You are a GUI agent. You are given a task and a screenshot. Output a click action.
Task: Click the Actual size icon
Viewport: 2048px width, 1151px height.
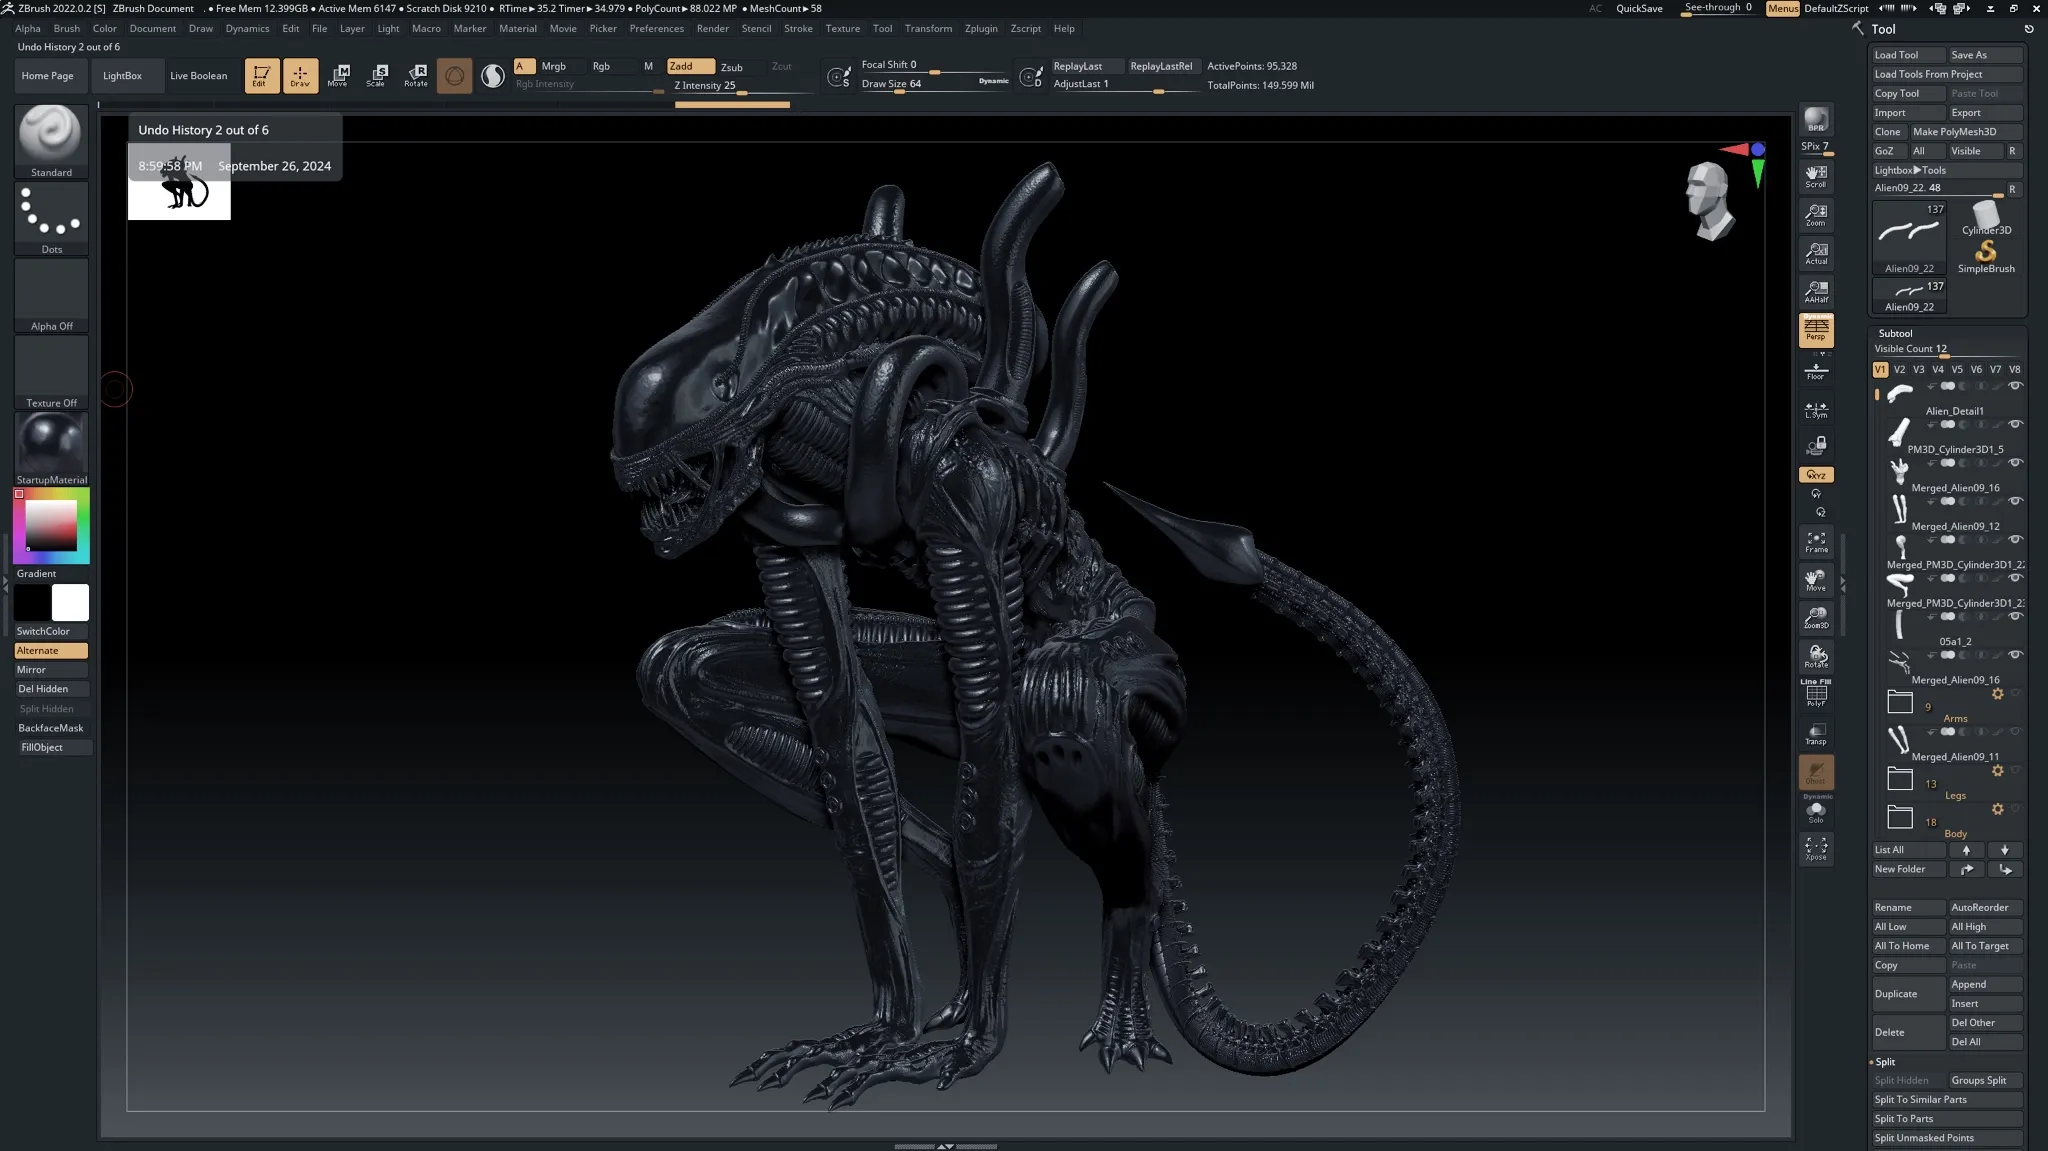[1816, 253]
